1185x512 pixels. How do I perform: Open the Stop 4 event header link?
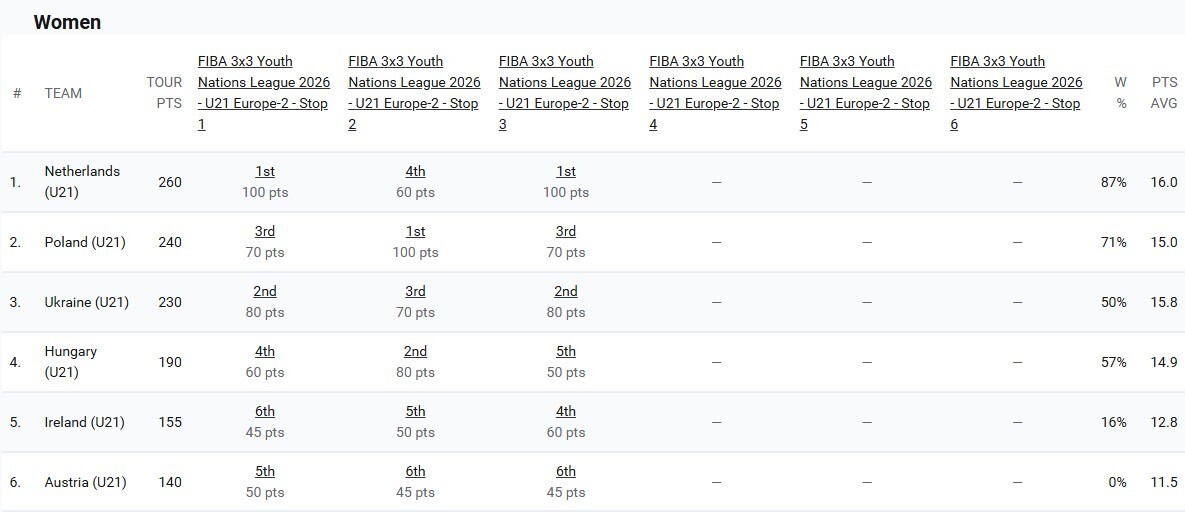(x=715, y=93)
